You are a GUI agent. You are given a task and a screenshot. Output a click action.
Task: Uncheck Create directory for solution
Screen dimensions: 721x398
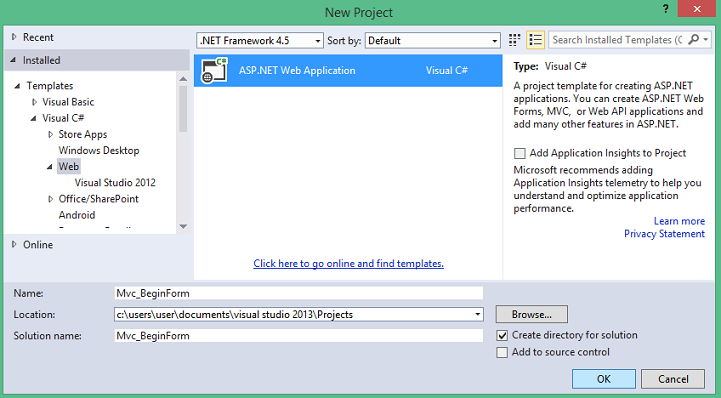[x=502, y=335]
